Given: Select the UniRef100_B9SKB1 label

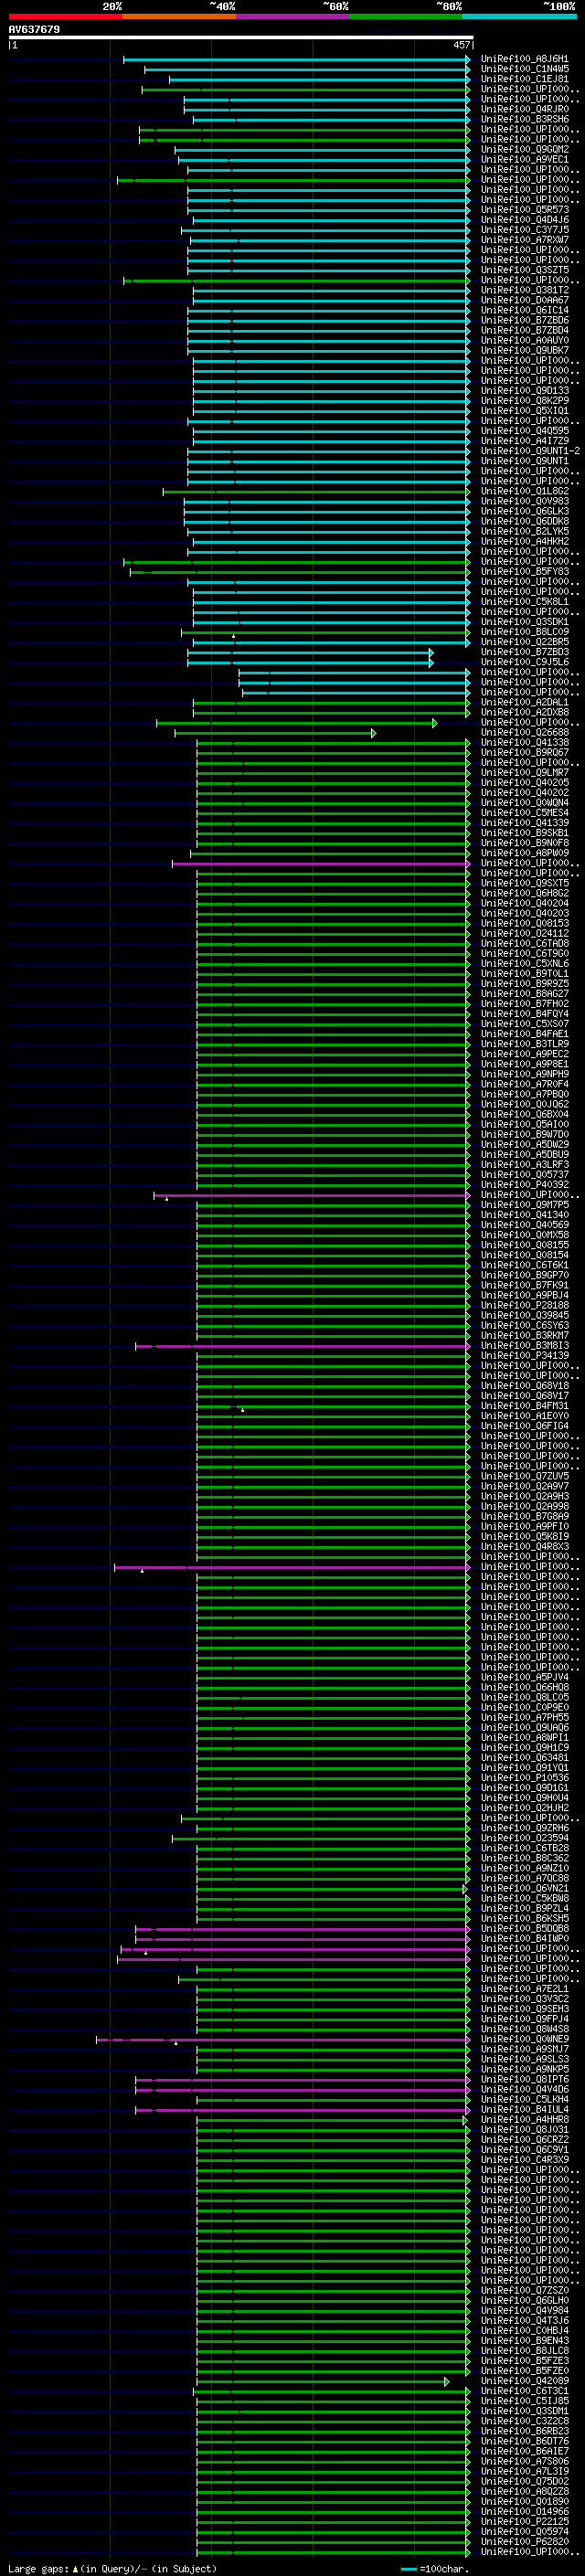Looking at the screenshot, I should [524, 833].
